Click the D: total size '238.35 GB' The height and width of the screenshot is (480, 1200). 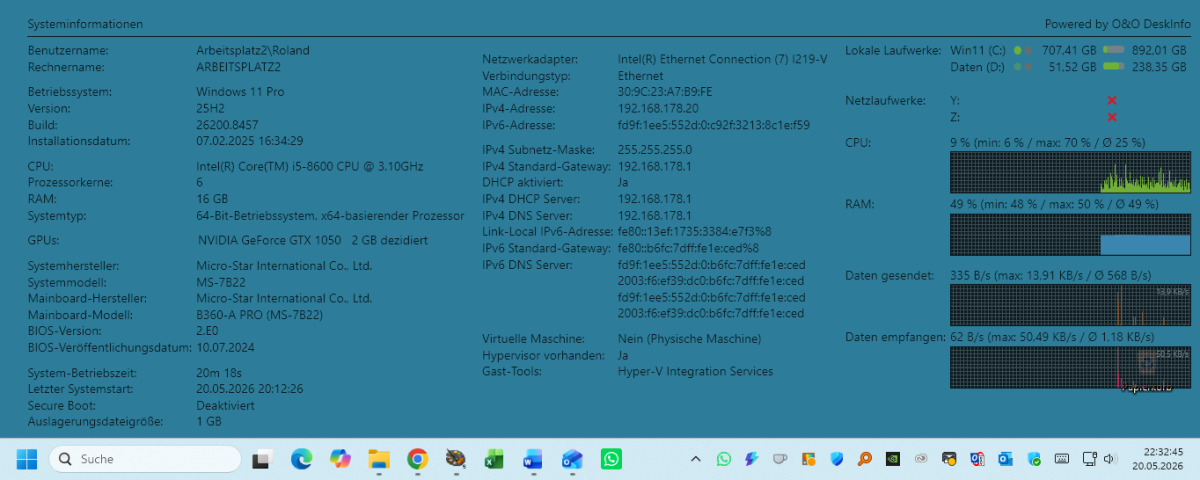tap(1159, 67)
